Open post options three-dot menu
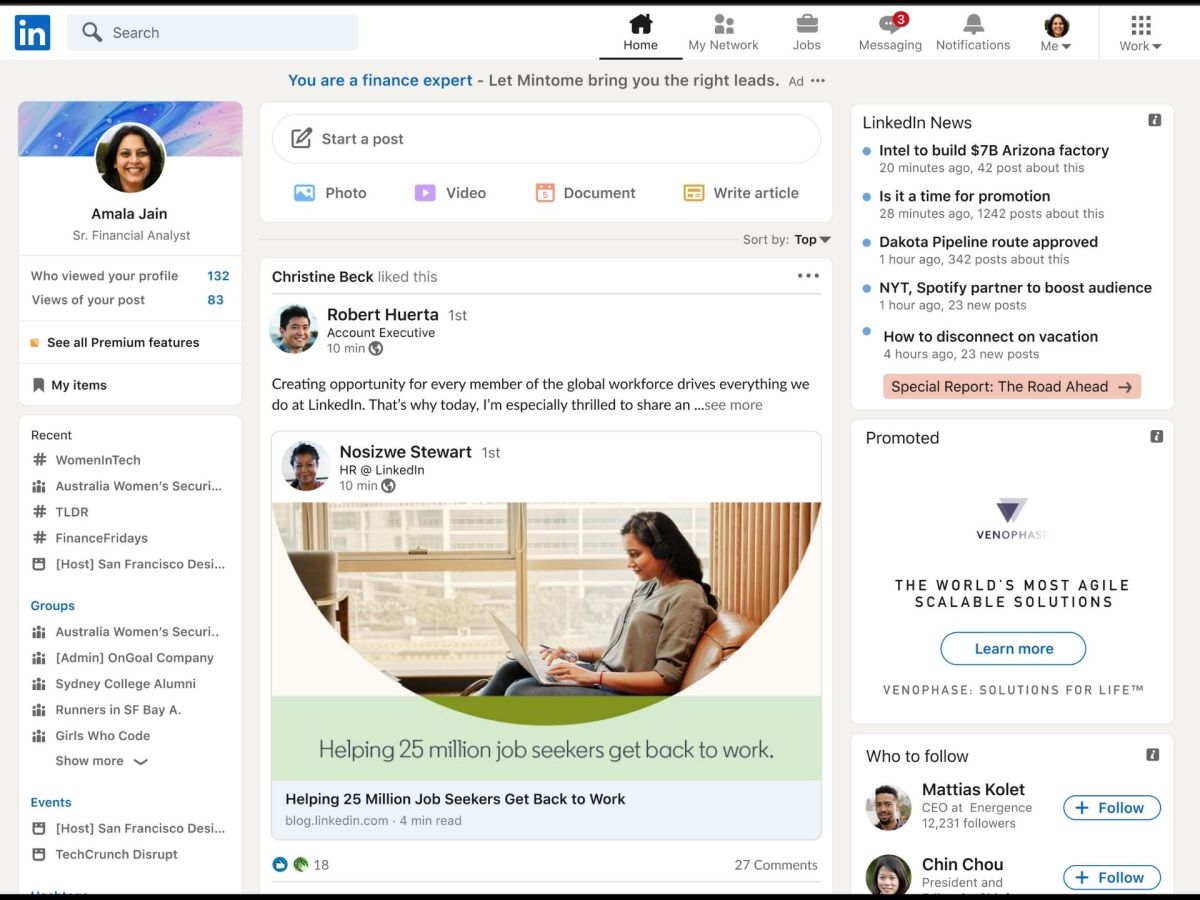 click(x=808, y=276)
